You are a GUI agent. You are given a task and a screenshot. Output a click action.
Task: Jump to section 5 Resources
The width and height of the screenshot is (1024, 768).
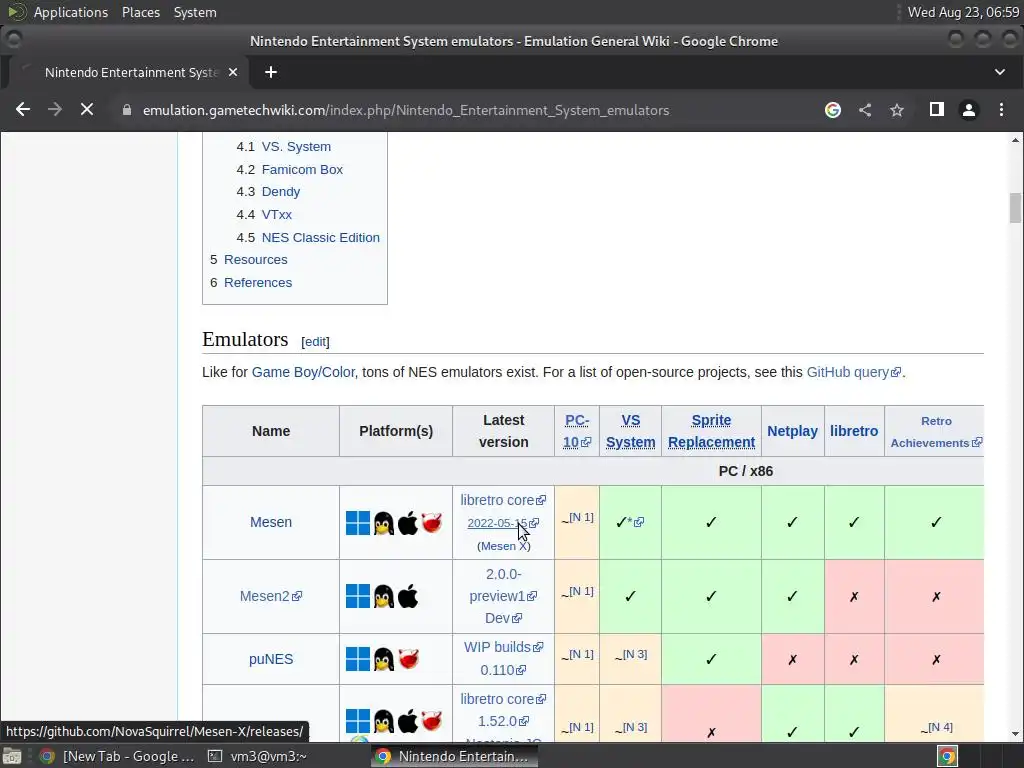coord(255,260)
